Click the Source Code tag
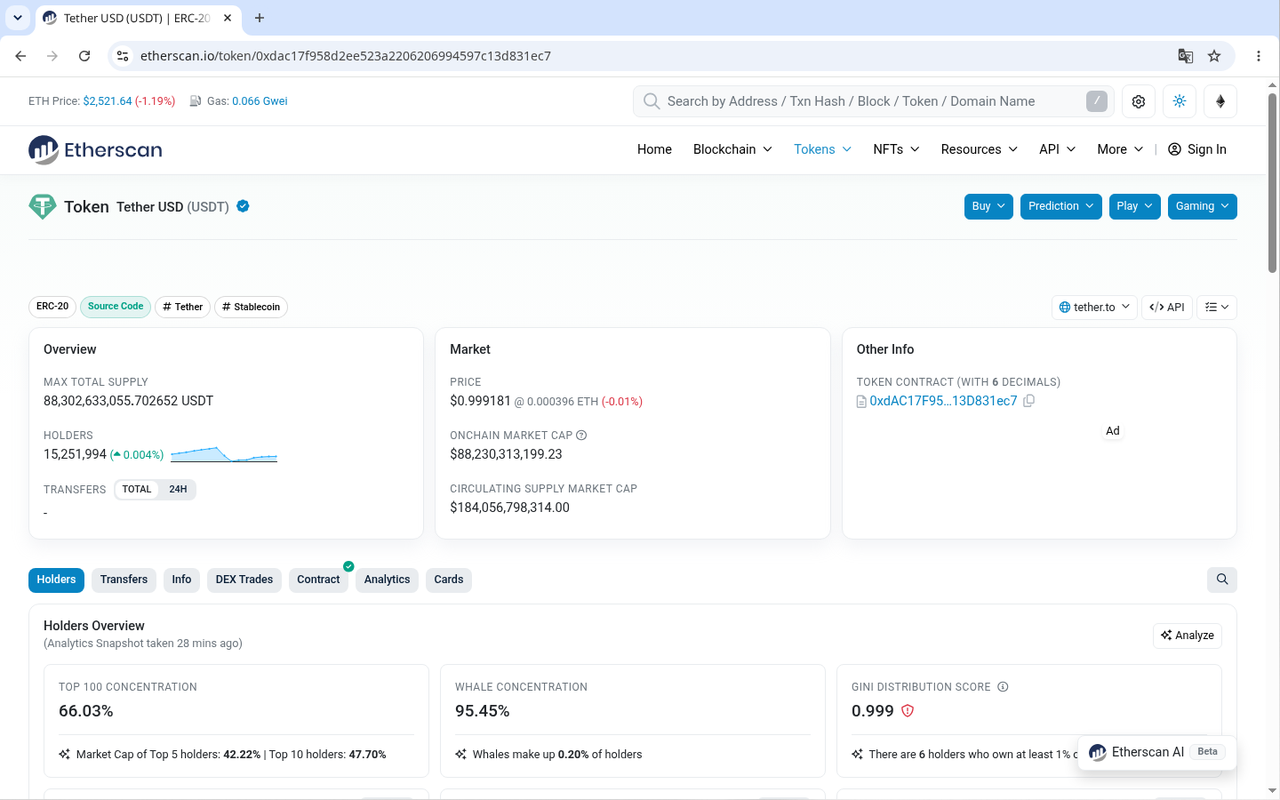The image size is (1280, 800). [x=116, y=307]
